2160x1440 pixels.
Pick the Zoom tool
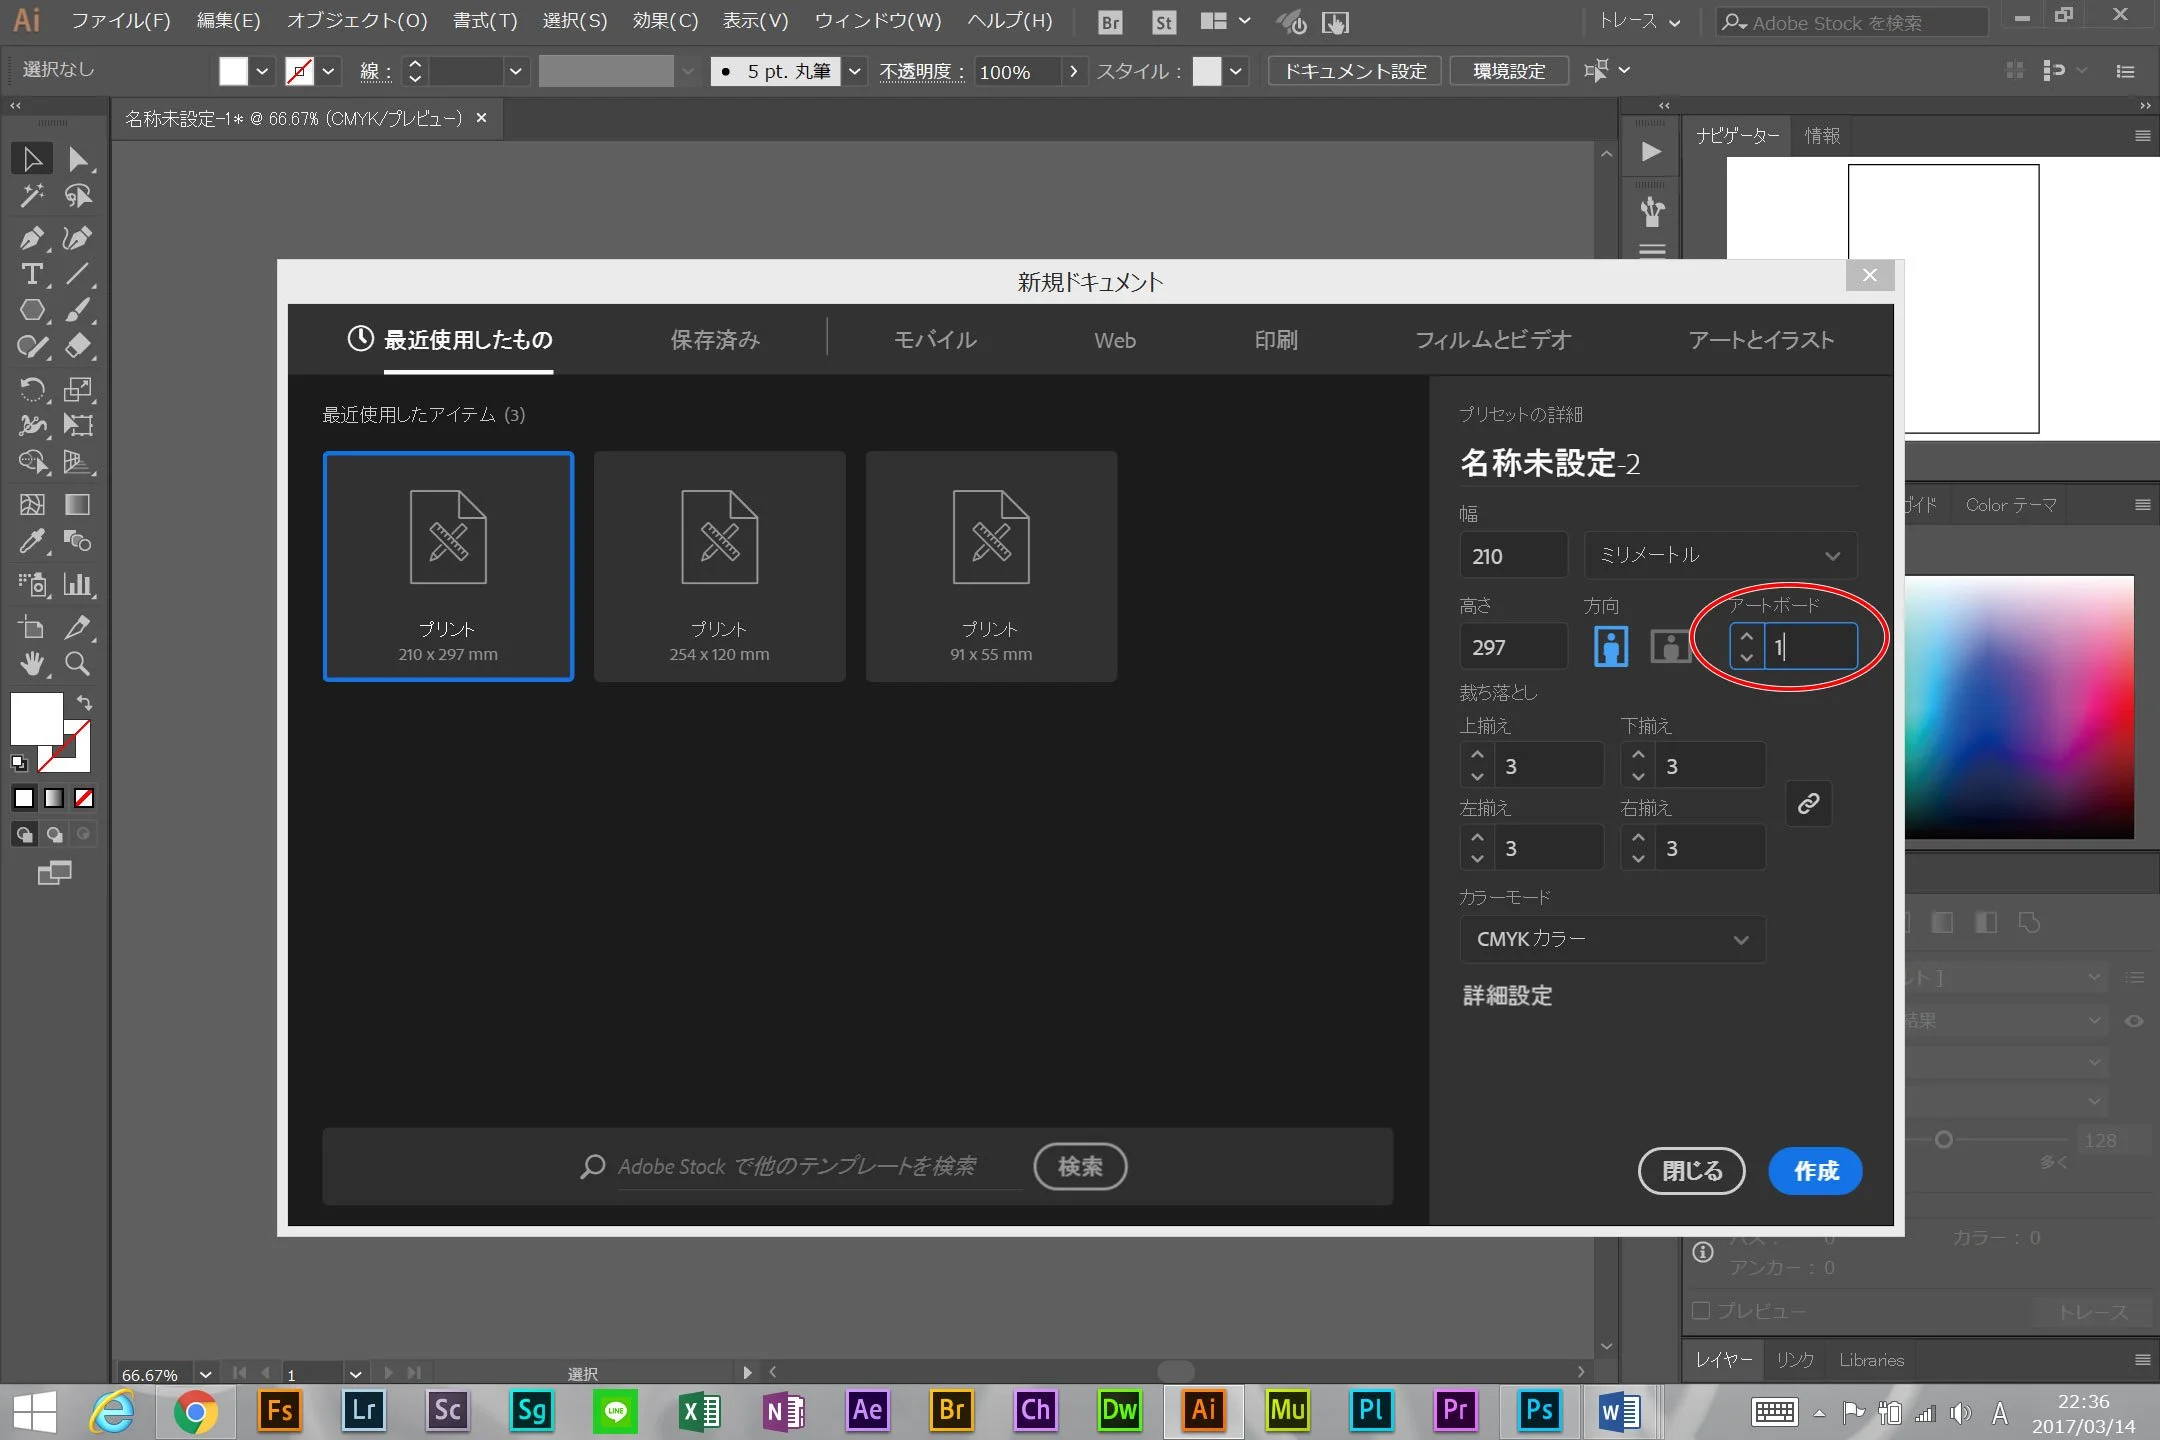[77, 664]
